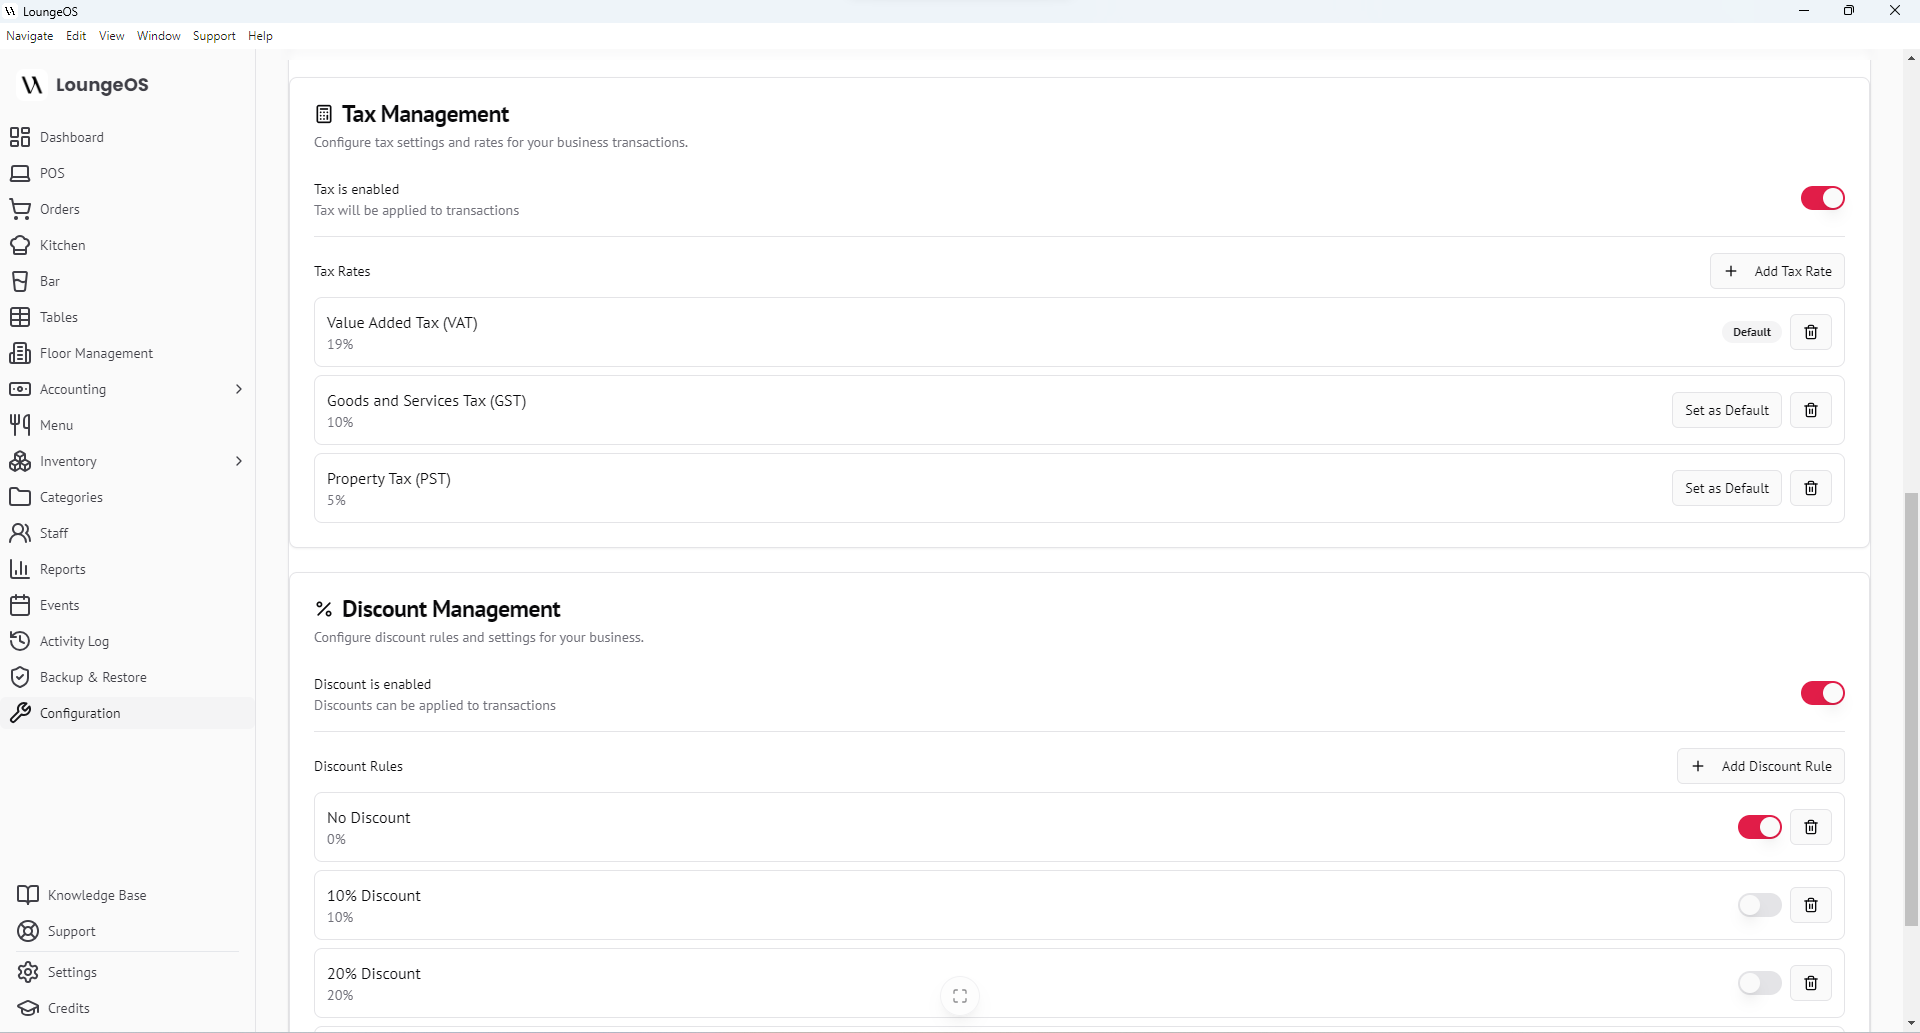
Task: Click the Add Discount Rule button
Action: click(x=1760, y=766)
